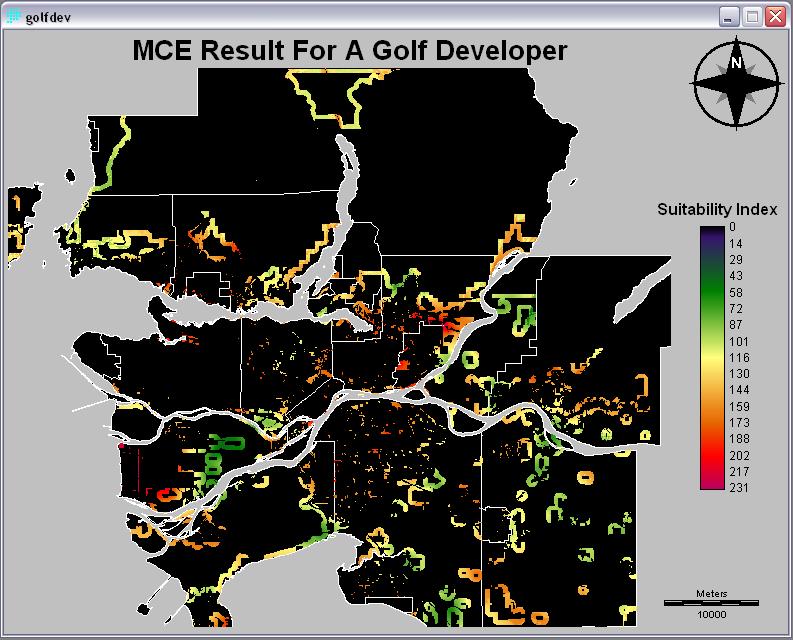Pick the magenta bottom of legend bar
793x640 pixels.
(712, 486)
